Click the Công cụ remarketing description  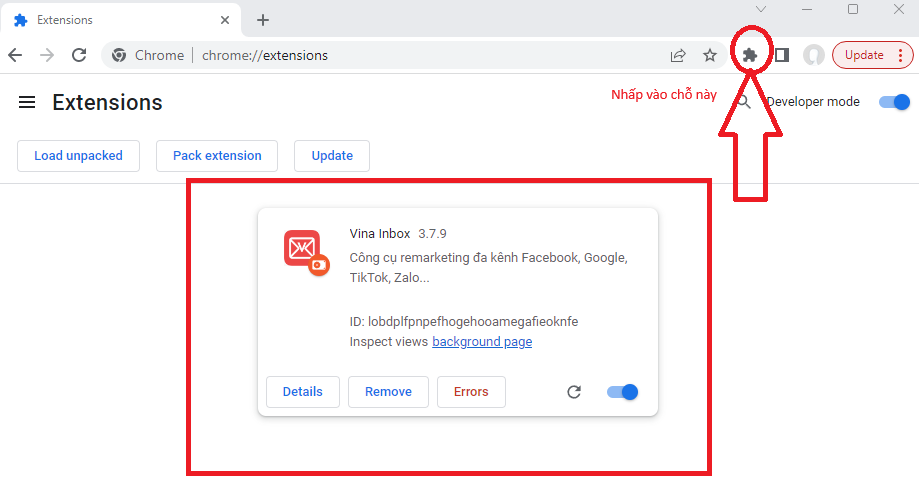coord(488,268)
